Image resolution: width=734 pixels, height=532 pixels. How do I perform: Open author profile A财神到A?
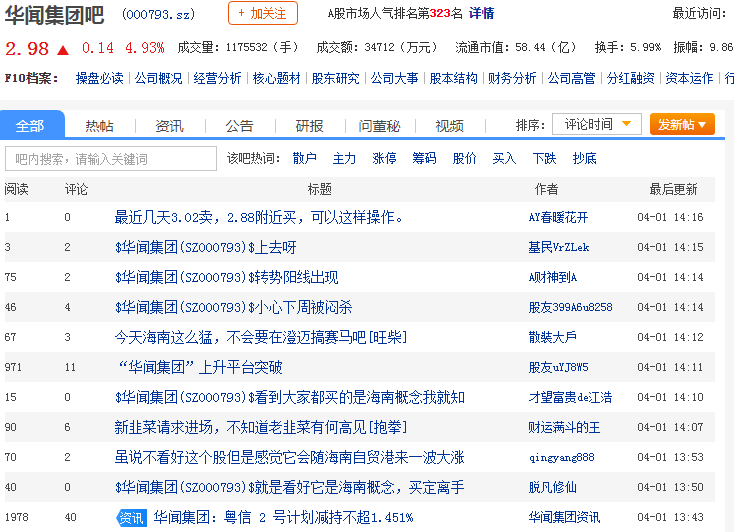click(x=553, y=277)
